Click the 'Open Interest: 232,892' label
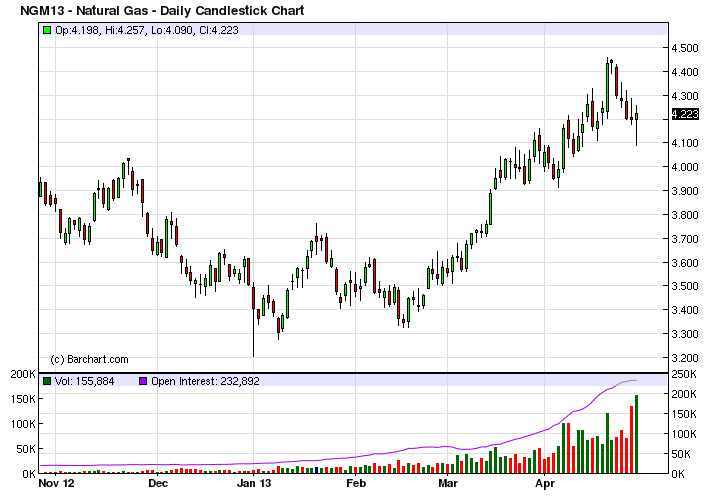The height and width of the screenshot is (502, 726). click(205, 381)
